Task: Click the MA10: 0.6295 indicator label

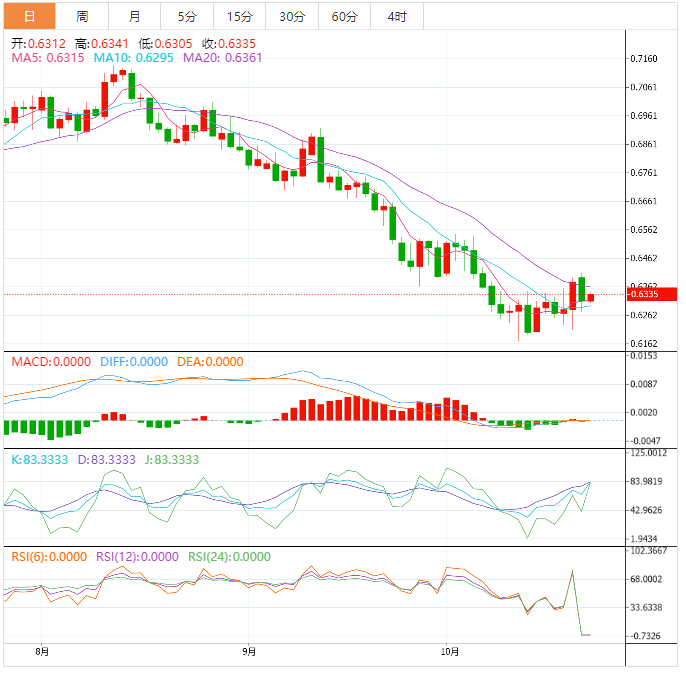Action: click(133, 58)
